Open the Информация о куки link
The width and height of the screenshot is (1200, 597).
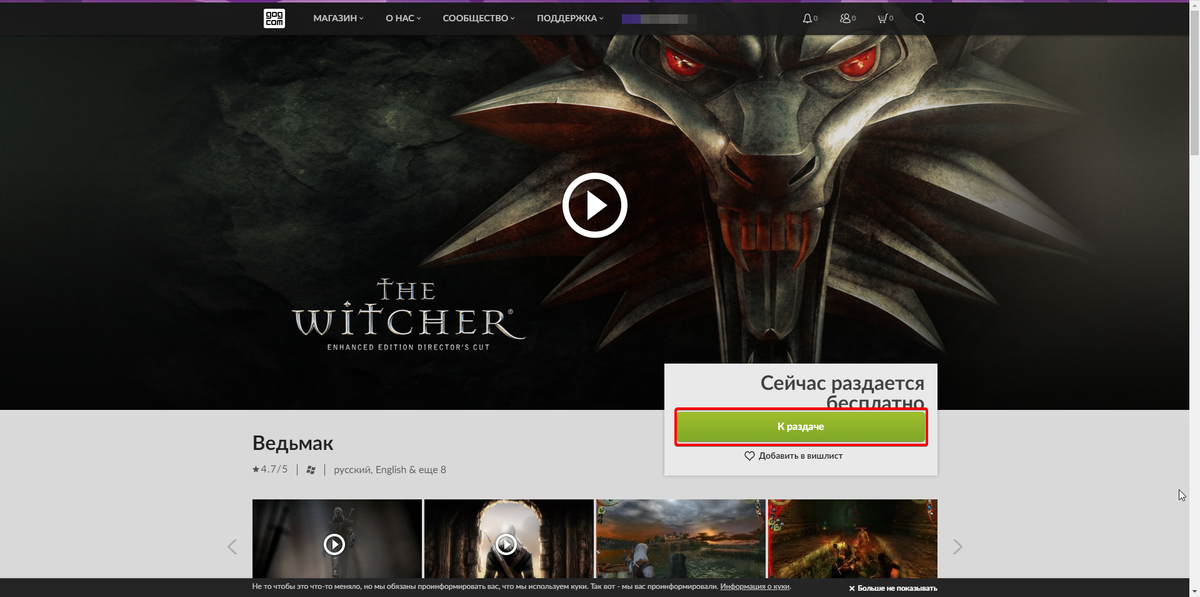[x=755, y=587]
